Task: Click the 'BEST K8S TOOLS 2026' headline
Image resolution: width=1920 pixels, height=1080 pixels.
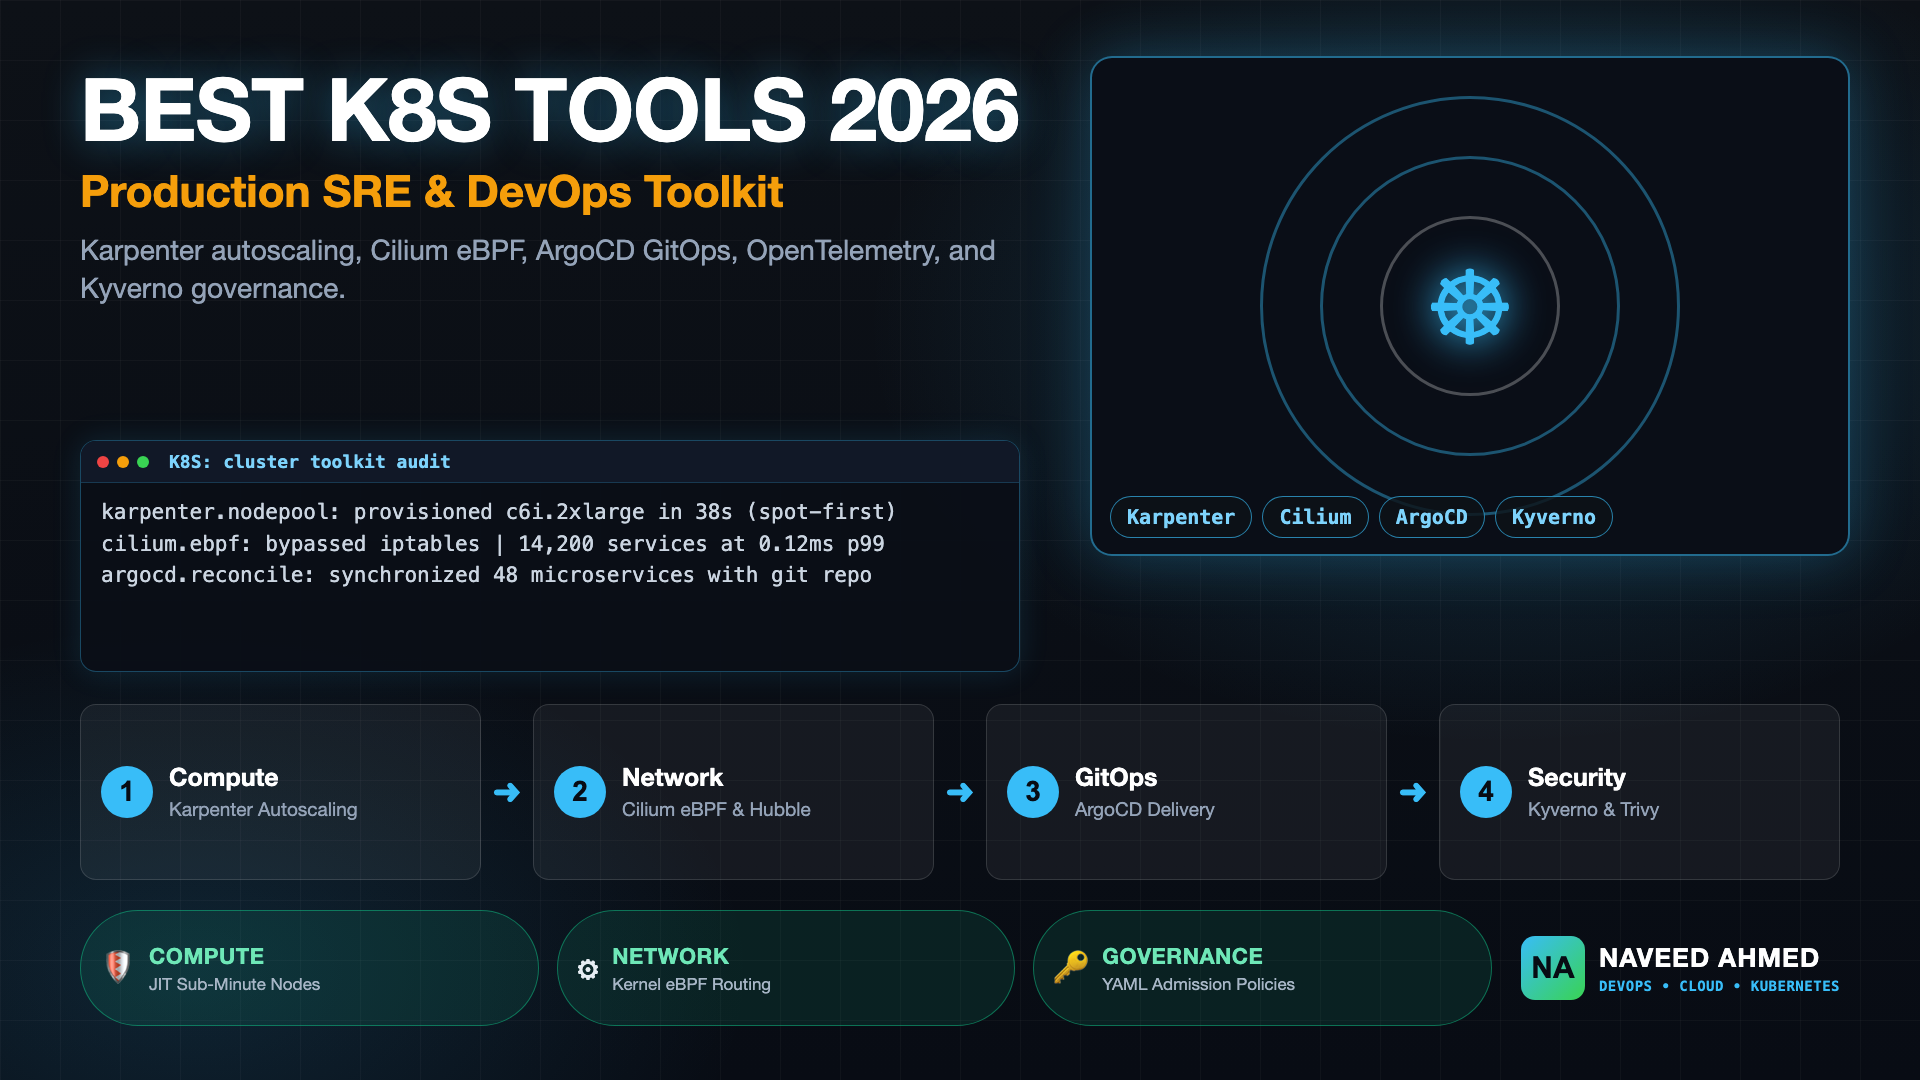Action: click(550, 110)
